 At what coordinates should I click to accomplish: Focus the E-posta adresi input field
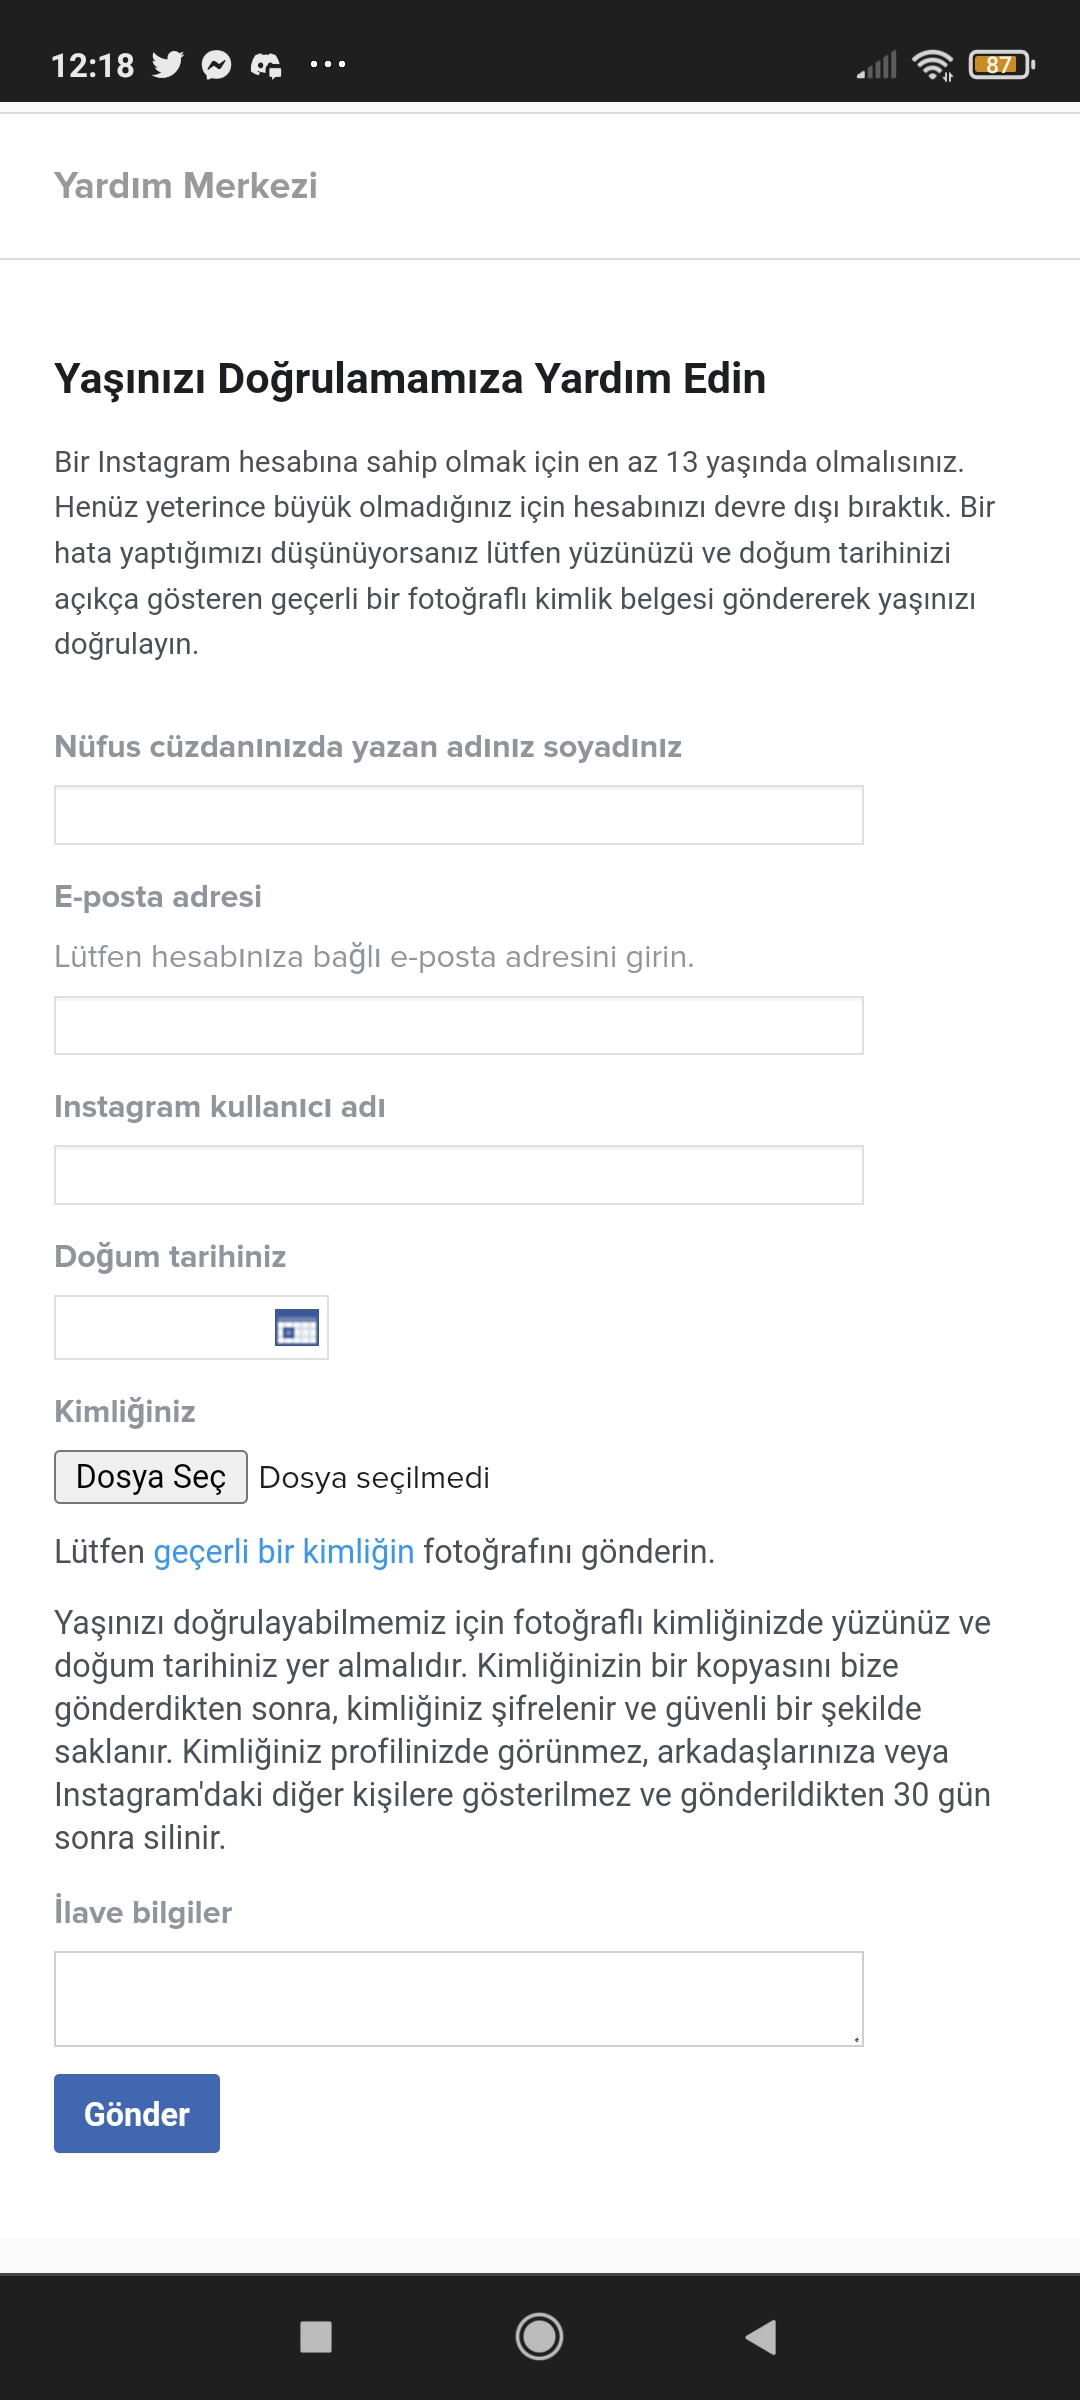pos(459,1025)
